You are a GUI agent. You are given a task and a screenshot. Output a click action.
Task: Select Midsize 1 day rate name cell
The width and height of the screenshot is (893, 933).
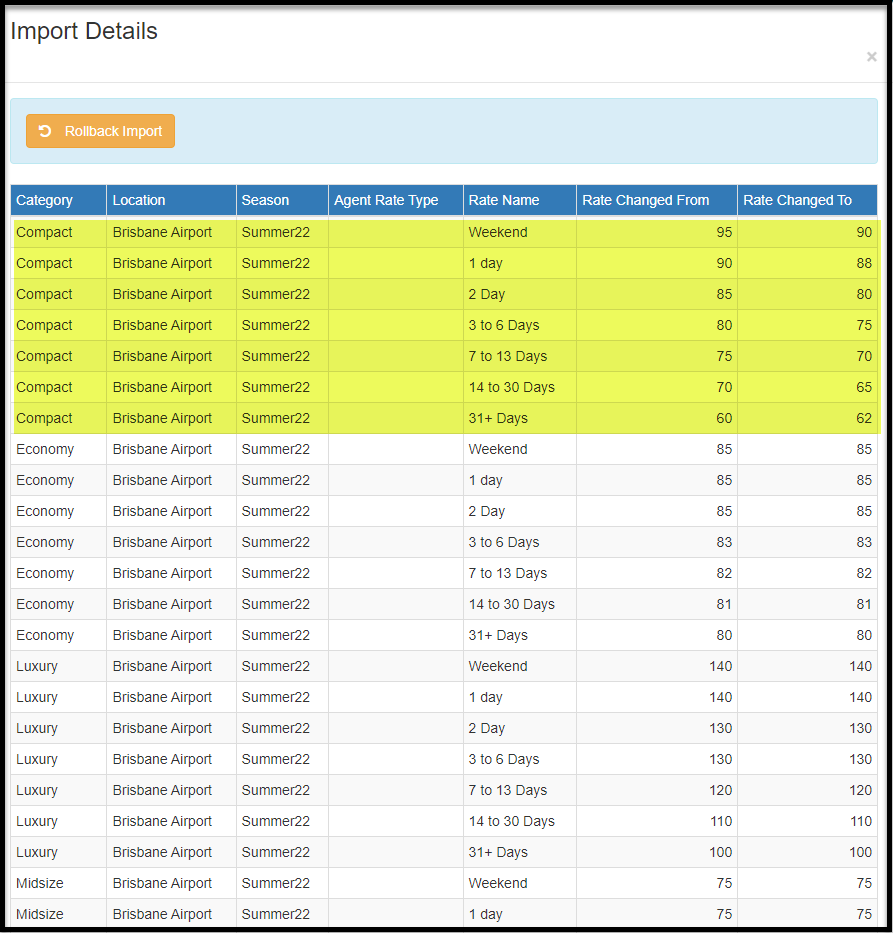pos(519,913)
